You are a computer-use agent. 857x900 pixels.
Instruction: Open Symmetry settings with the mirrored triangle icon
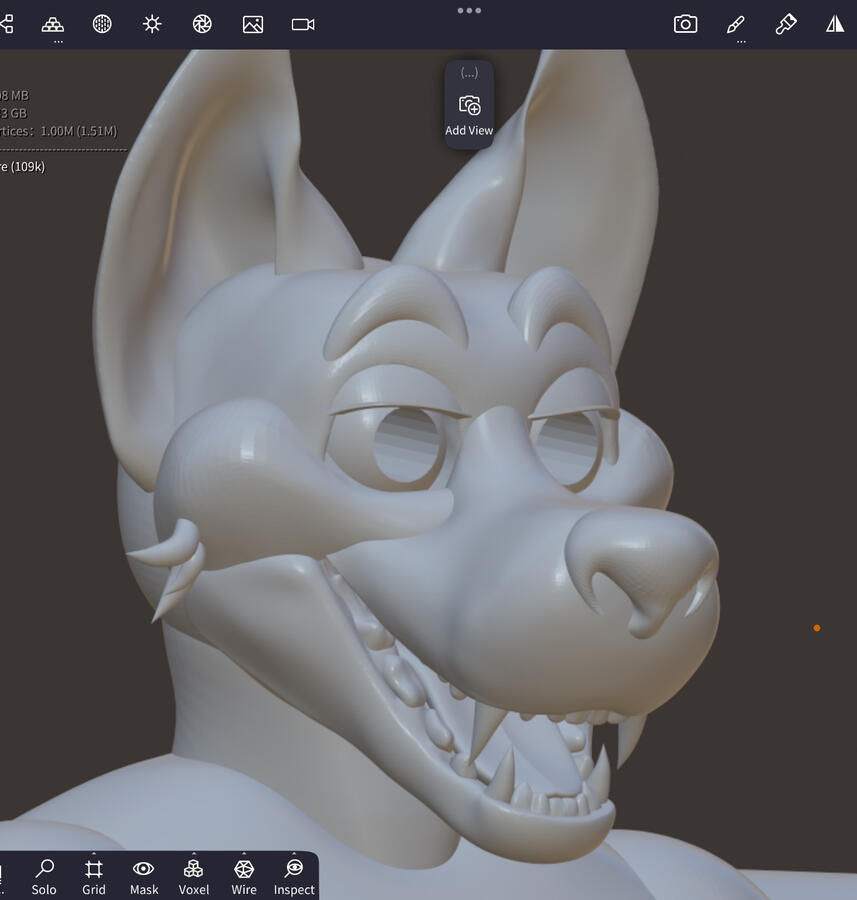click(x=835, y=24)
